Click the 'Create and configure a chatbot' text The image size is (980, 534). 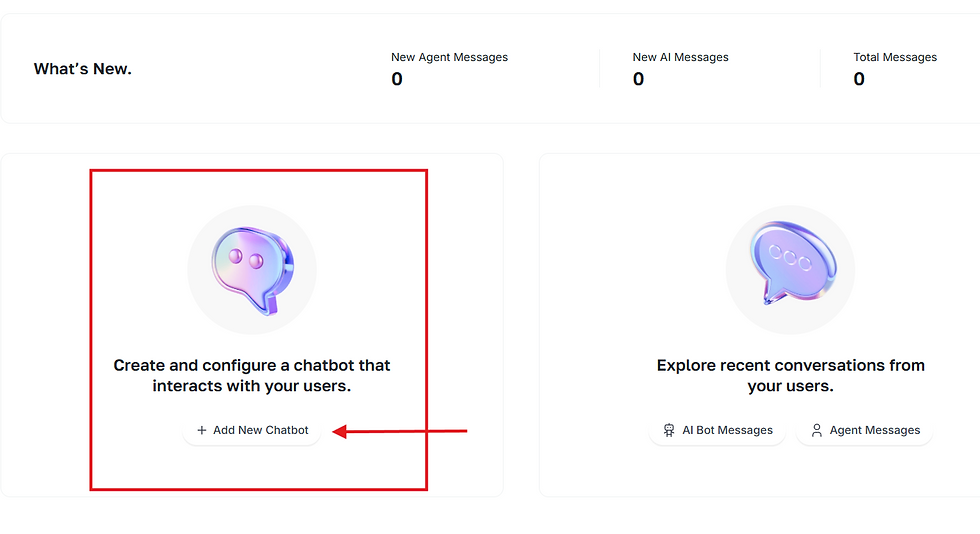coord(252,375)
